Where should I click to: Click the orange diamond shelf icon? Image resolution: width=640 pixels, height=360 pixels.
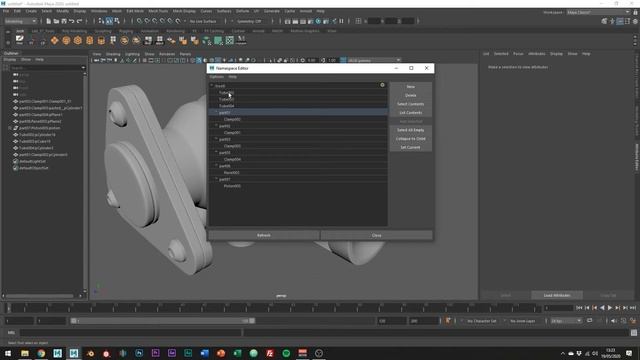[x=54, y=40]
